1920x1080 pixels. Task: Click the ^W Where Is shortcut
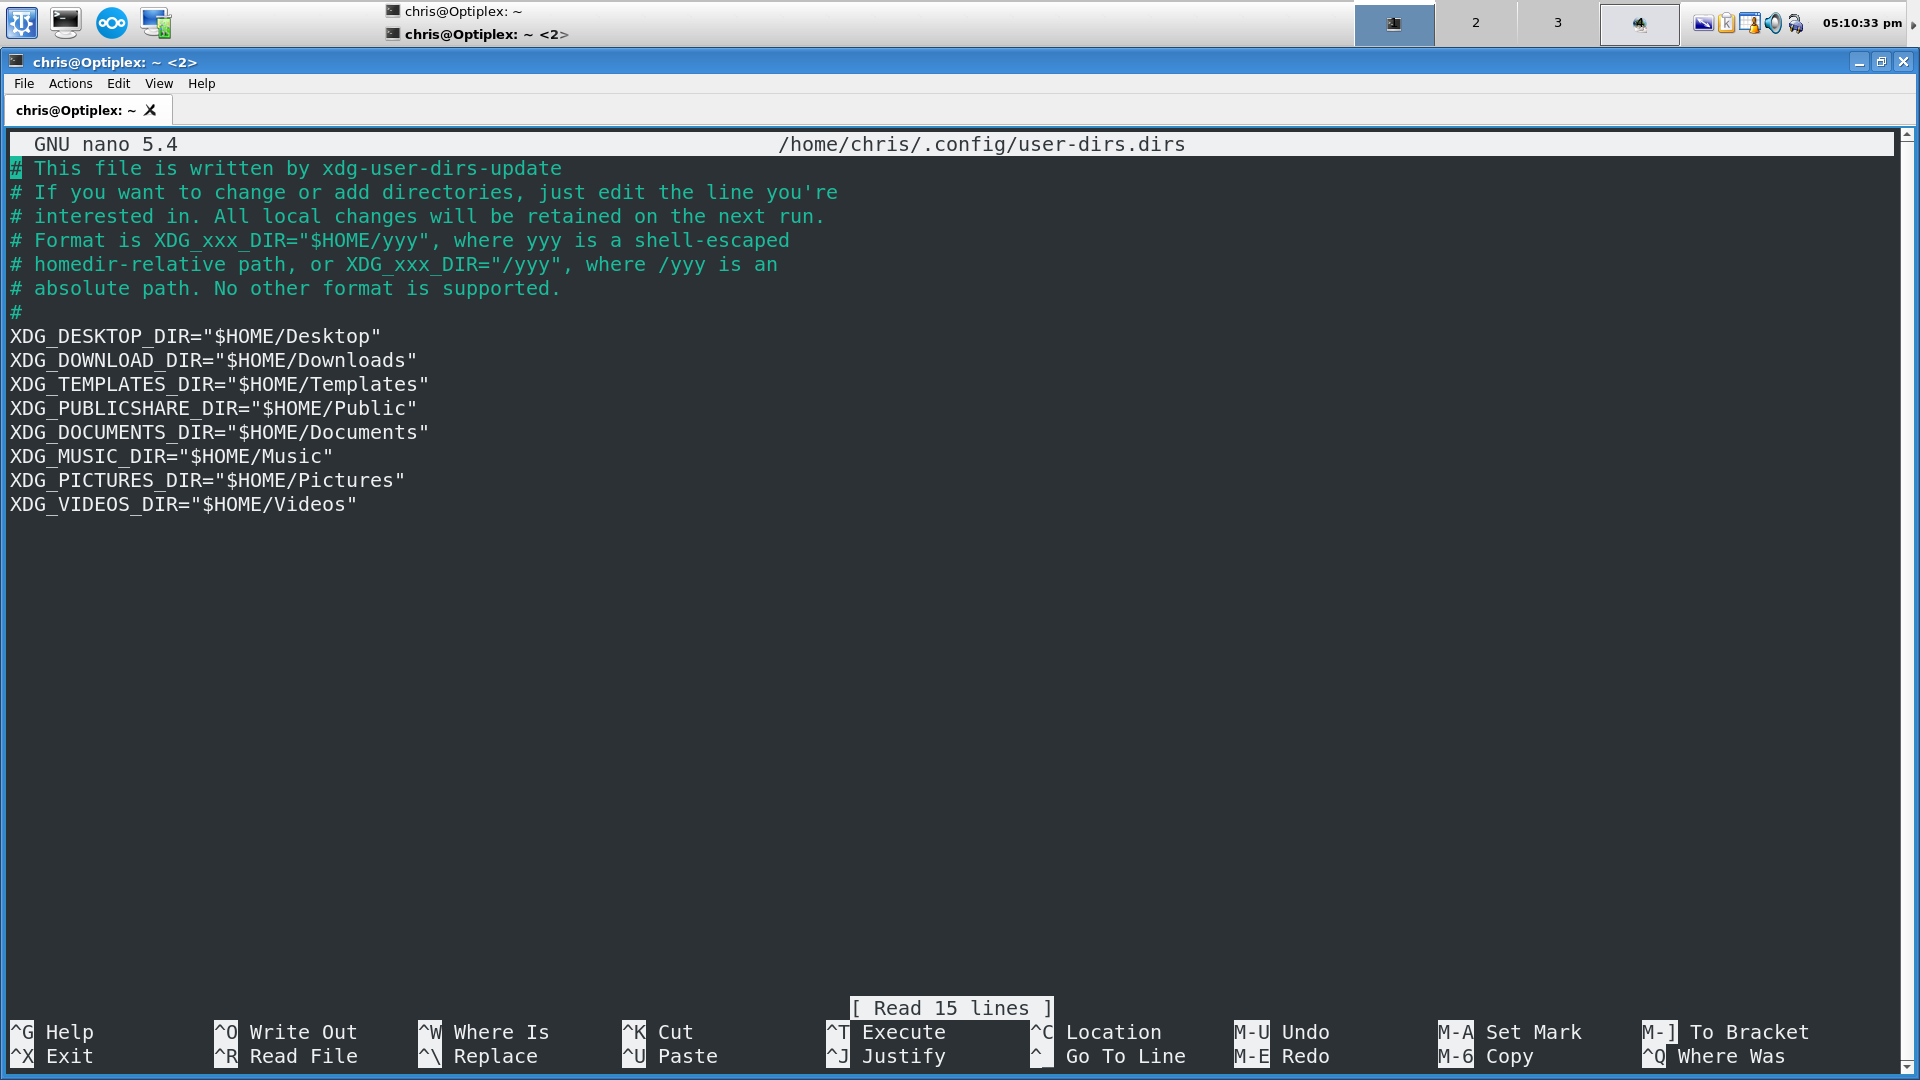click(x=484, y=1033)
